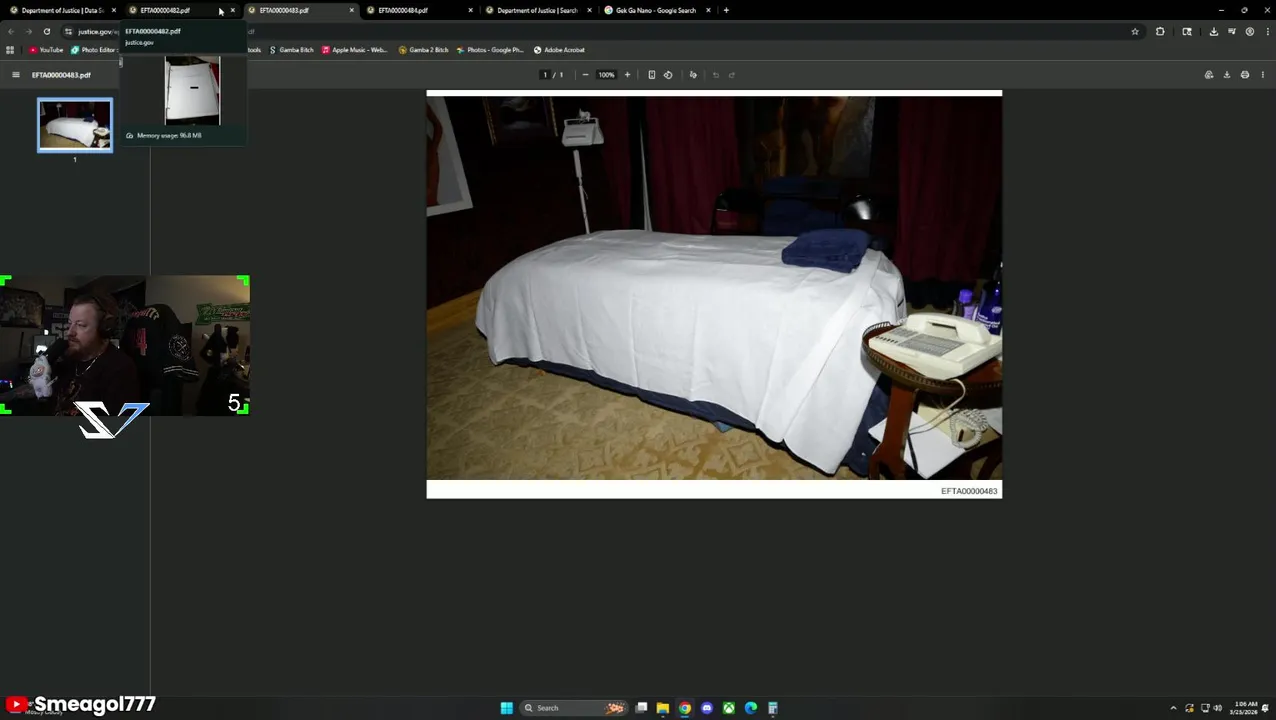
Task: Open the Gamba 2 Bitch bookmark
Action: point(423,50)
